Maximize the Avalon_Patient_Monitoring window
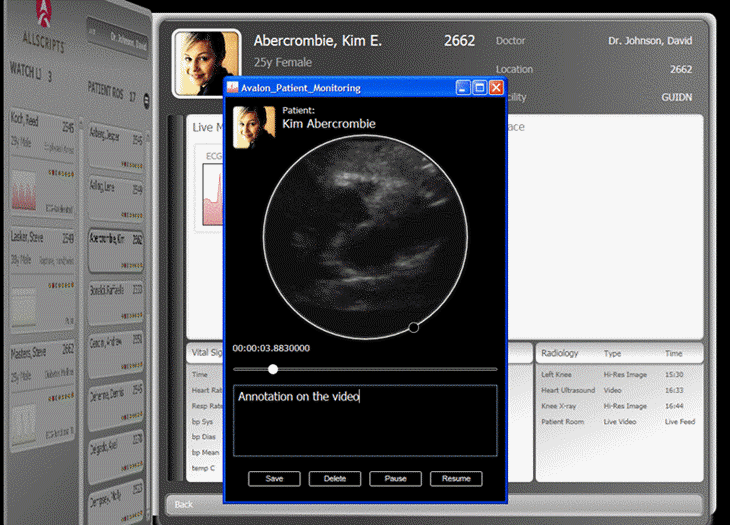730x525 pixels. (x=479, y=88)
